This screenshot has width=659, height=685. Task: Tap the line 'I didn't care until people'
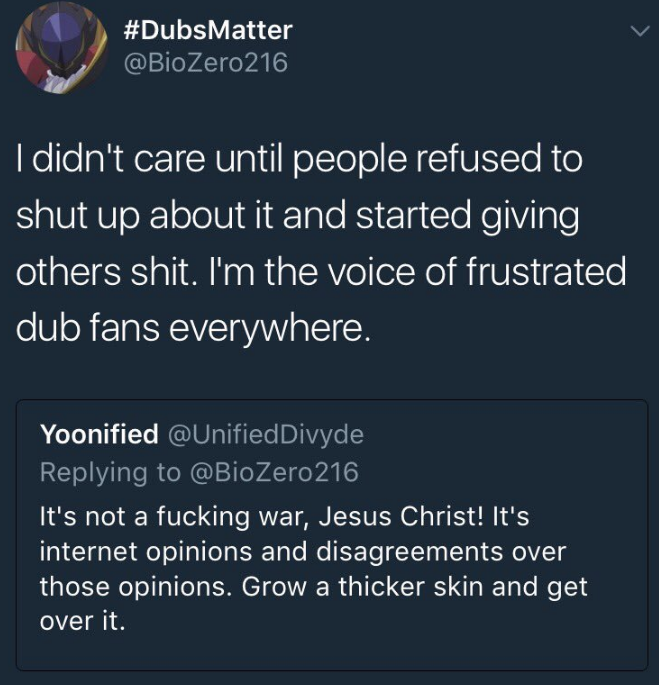299,159
